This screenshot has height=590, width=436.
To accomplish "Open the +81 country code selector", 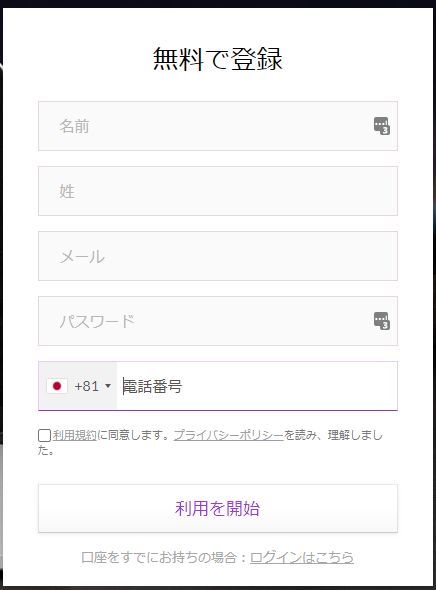I will (x=78, y=386).
